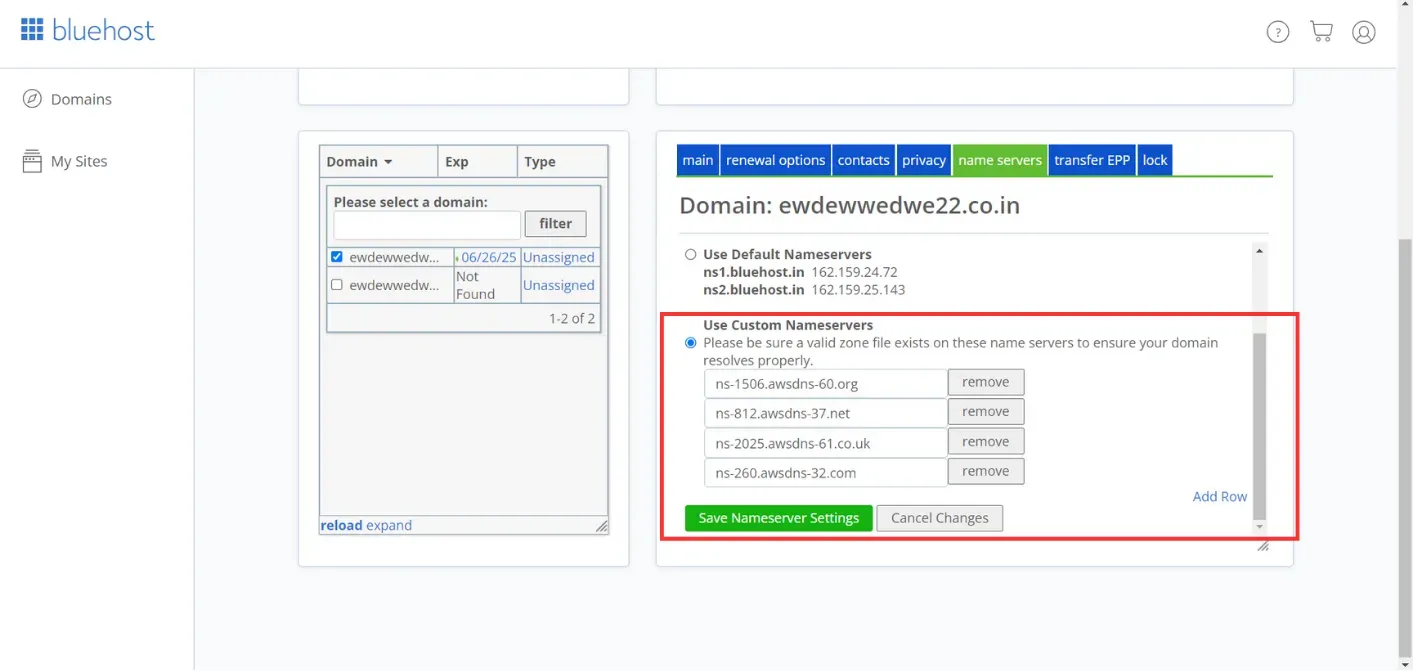Switch to the transfer EPP tab
This screenshot has width=1413, height=671.
[1092, 160]
